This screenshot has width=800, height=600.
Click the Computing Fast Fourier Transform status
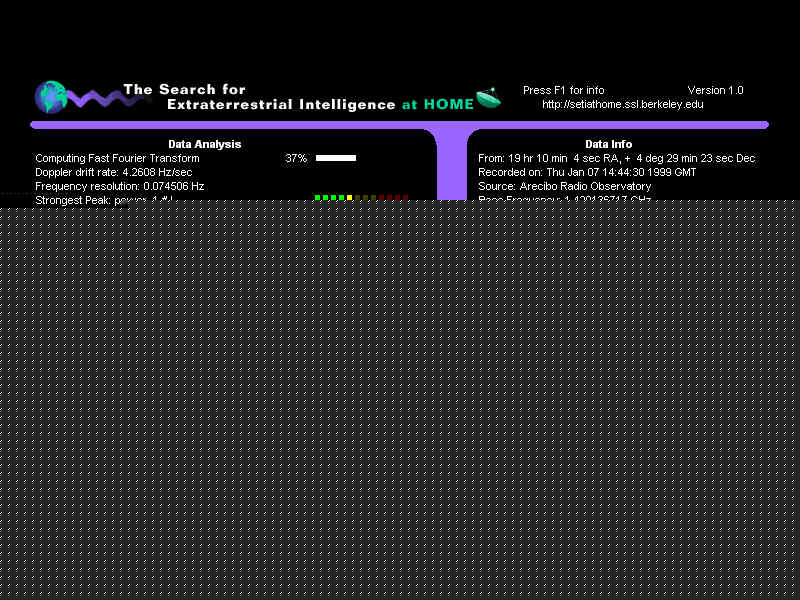click(117, 158)
